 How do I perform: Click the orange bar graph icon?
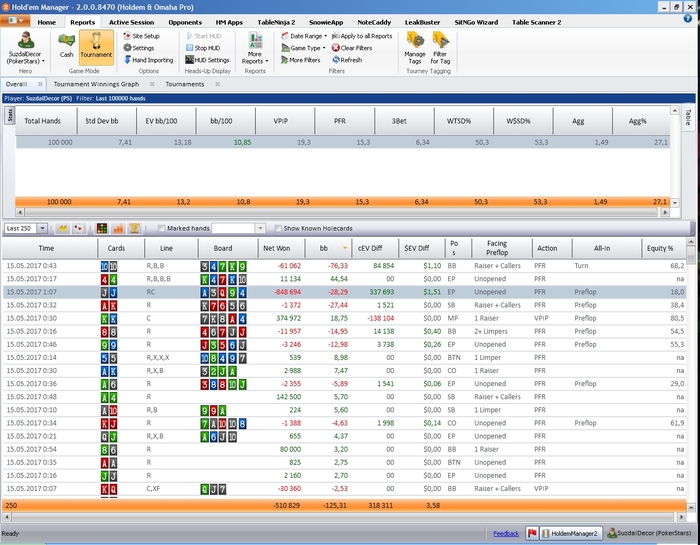(118, 229)
